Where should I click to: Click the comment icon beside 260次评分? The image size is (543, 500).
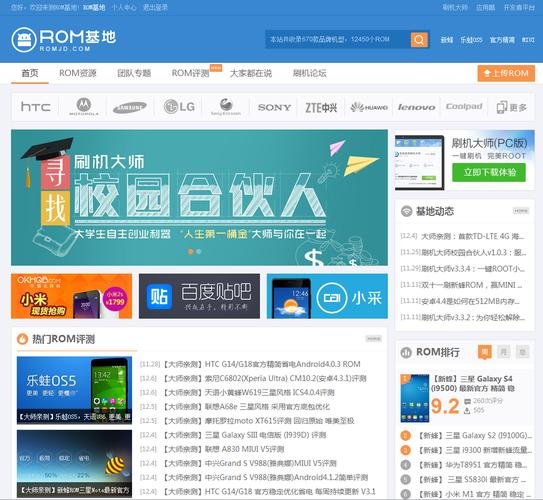point(467,401)
